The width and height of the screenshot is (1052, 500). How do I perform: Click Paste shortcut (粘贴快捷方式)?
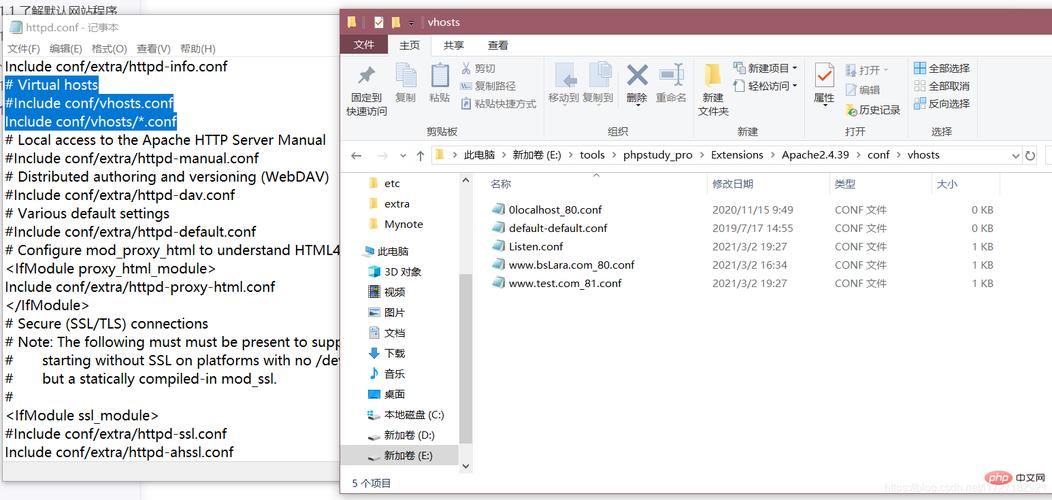coord(499,104)
